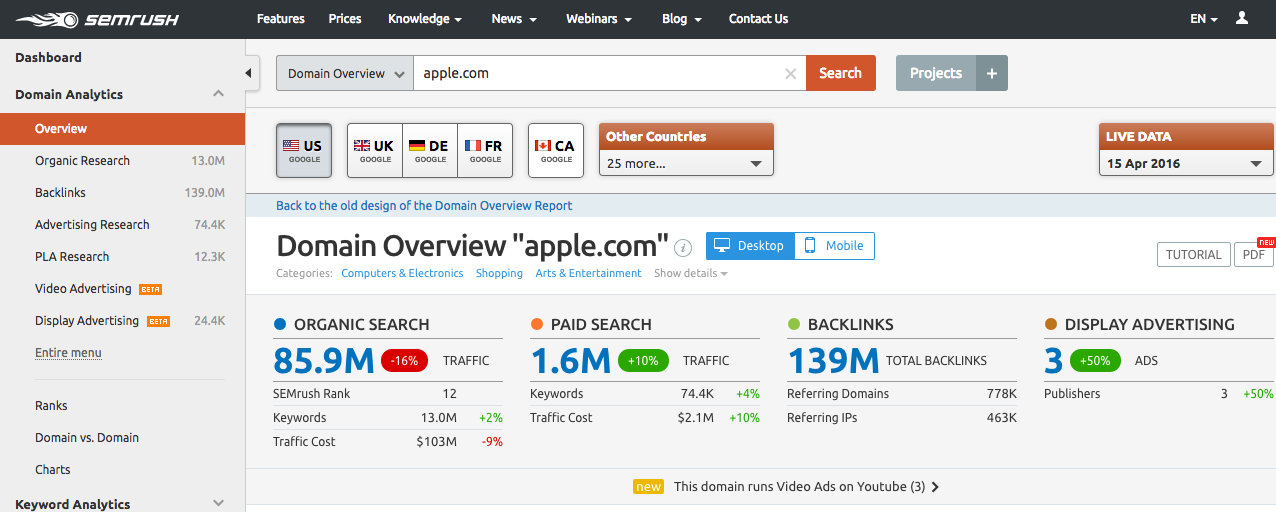Select the CA Google database flag
Viewport: 1276px width, 512px height.
click(556, 150)
